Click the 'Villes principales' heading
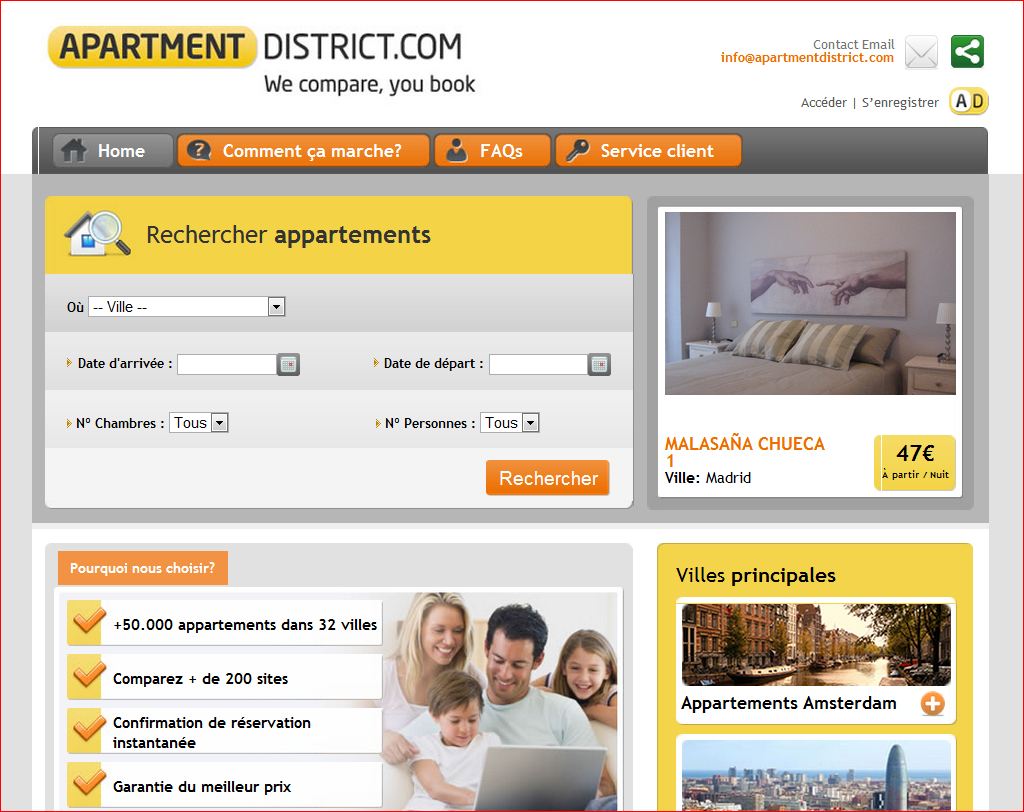 (756, 575)
